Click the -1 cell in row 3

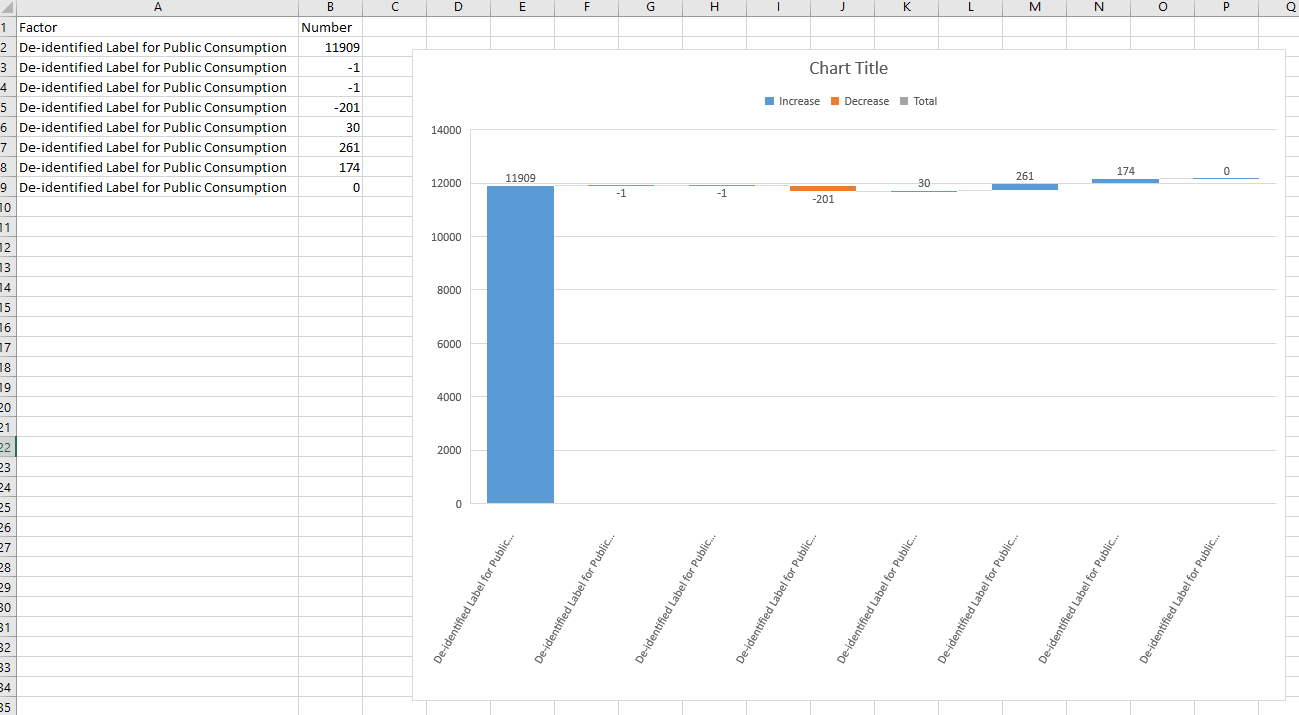coord(330,67)
